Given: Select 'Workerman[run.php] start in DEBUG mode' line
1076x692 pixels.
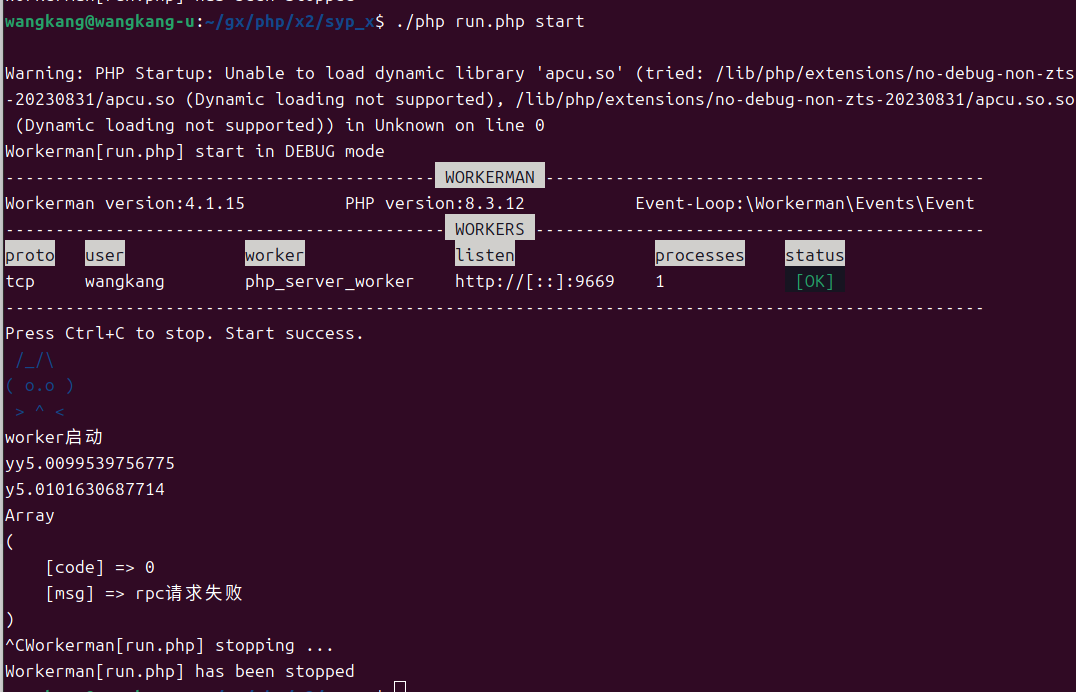Looking at the screenshot, I should pyautogui.click(x=195, y=151).
